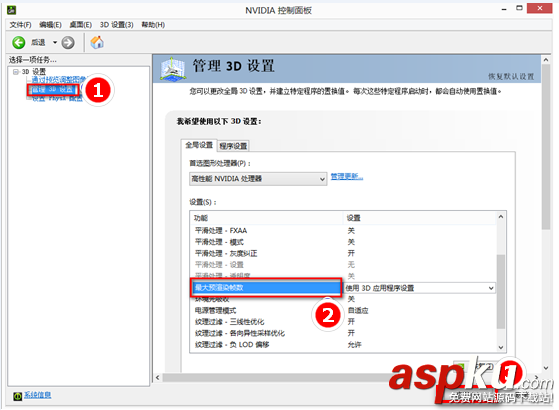Open the 系统信息 link

click(x=37, y=395)
